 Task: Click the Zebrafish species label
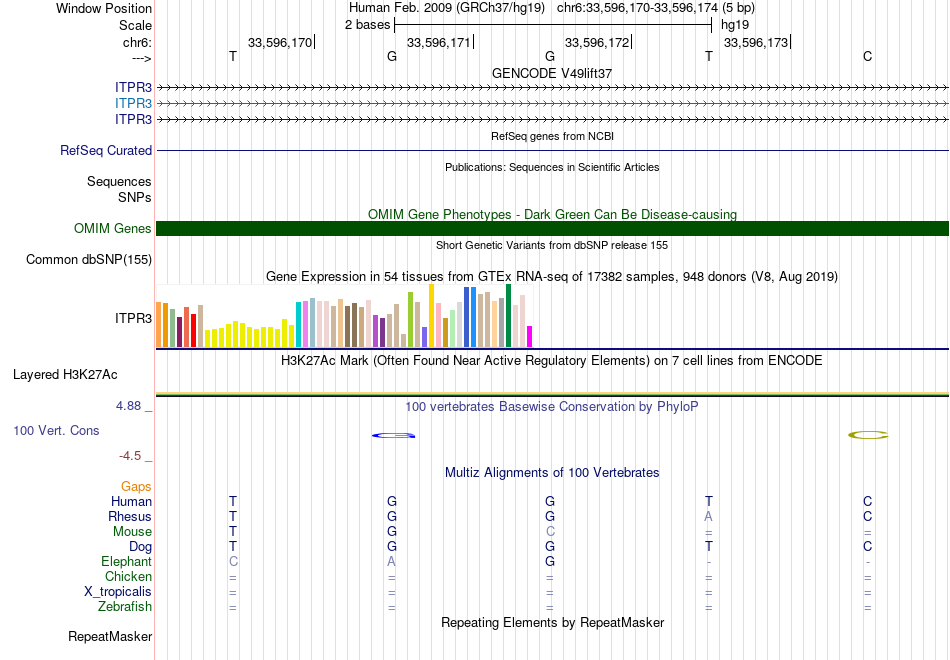coord(125,607)
